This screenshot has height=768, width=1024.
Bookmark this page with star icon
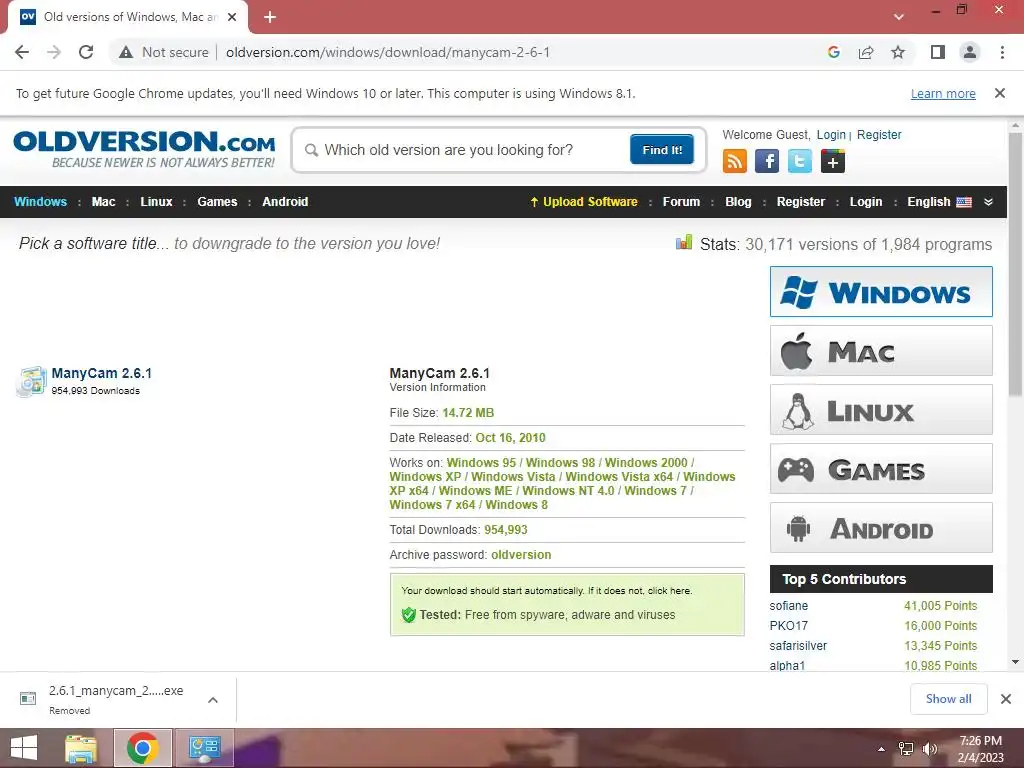click(898, 52)
